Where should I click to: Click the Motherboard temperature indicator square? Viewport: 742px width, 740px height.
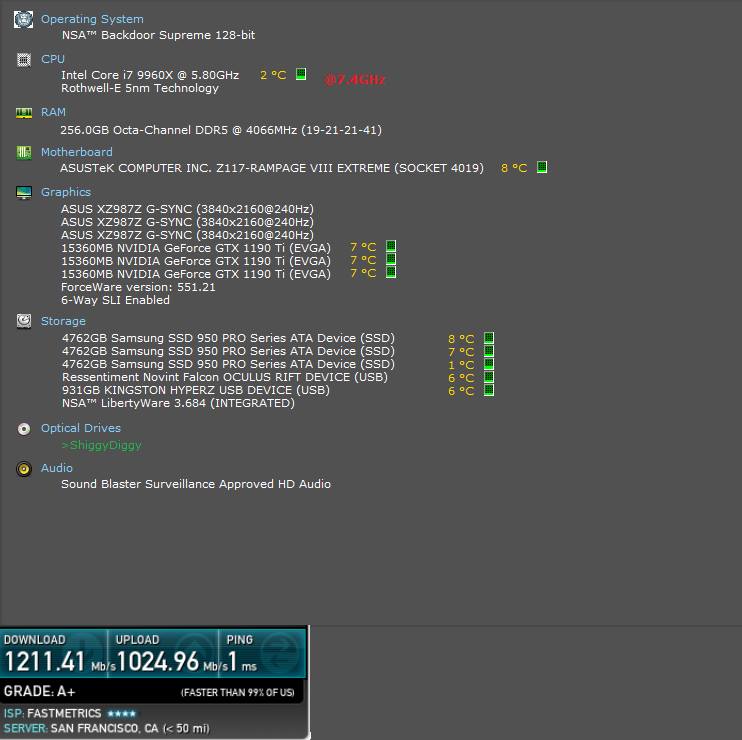pyautogui.click(x=542, y=167)
